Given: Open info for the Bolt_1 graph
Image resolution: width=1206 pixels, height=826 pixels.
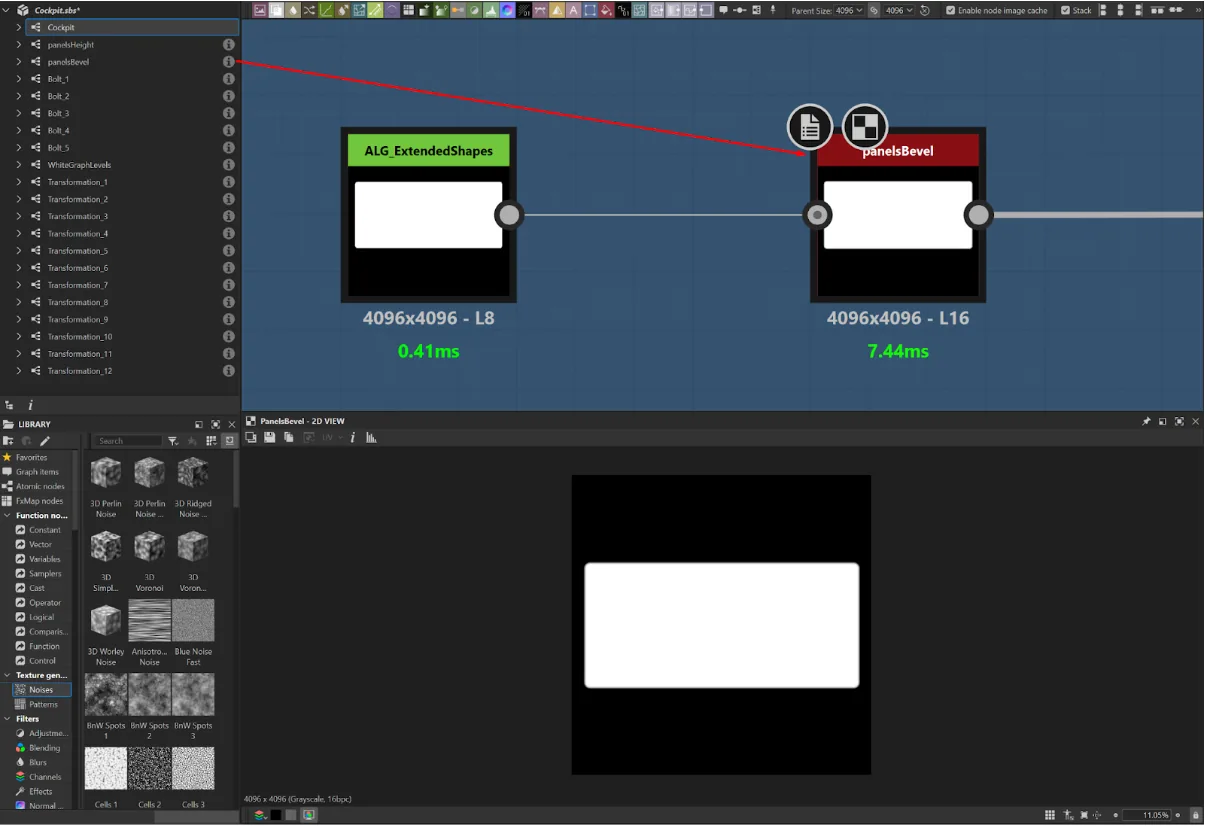Looking at the screenshot, I should 229,79.
